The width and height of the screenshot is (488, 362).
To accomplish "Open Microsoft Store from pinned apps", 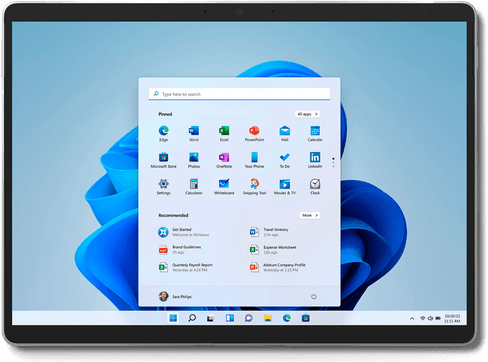I will click(x=163, y=160).
